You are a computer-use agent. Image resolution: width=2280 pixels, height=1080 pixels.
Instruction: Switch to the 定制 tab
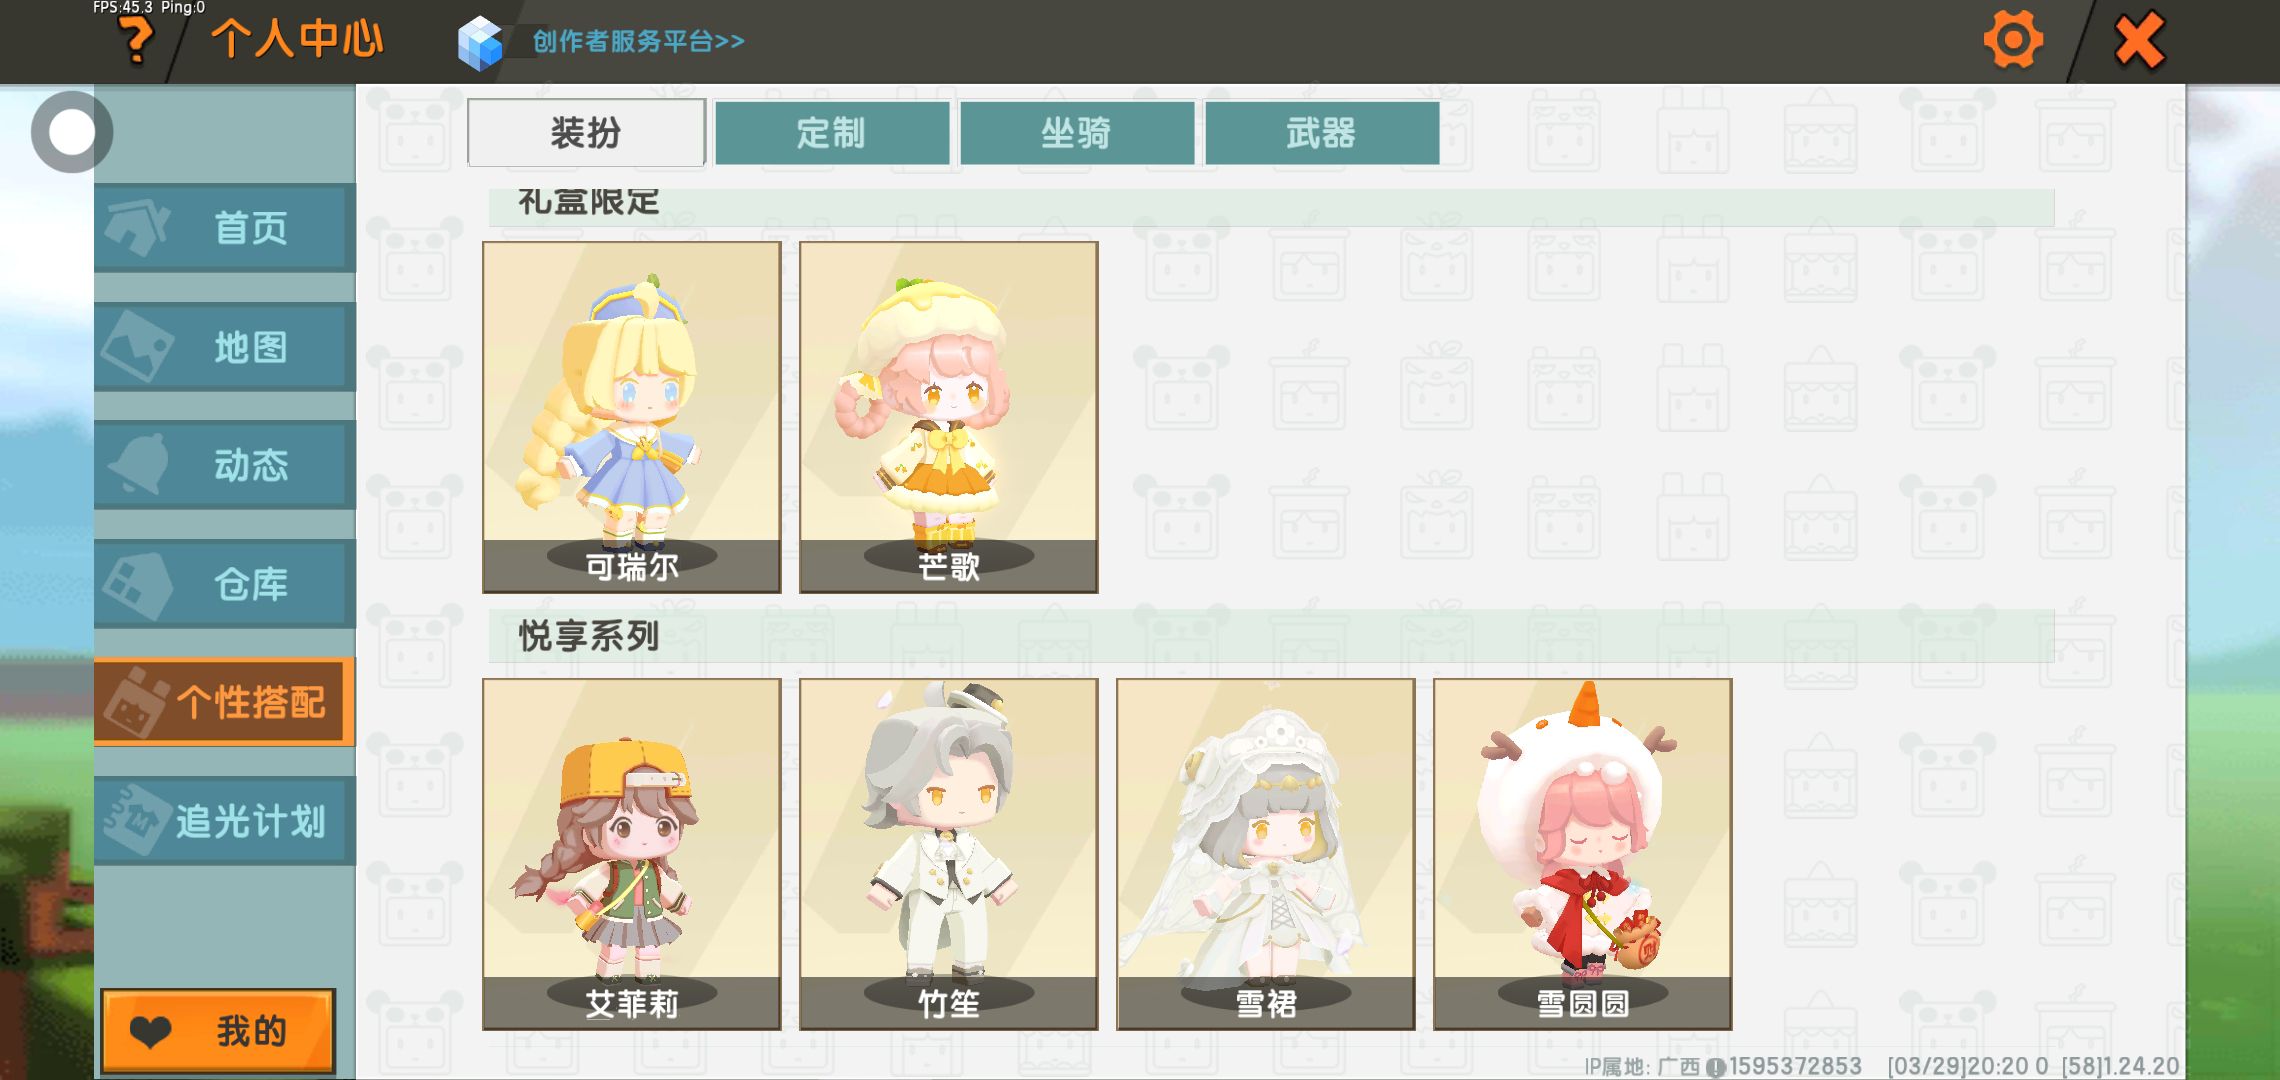coord(832,133)
